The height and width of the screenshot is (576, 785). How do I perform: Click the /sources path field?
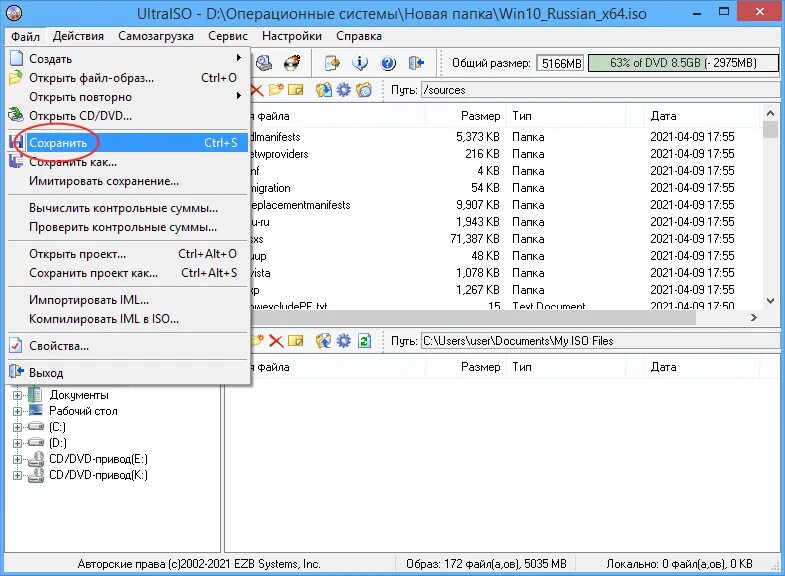pos(602,90)
